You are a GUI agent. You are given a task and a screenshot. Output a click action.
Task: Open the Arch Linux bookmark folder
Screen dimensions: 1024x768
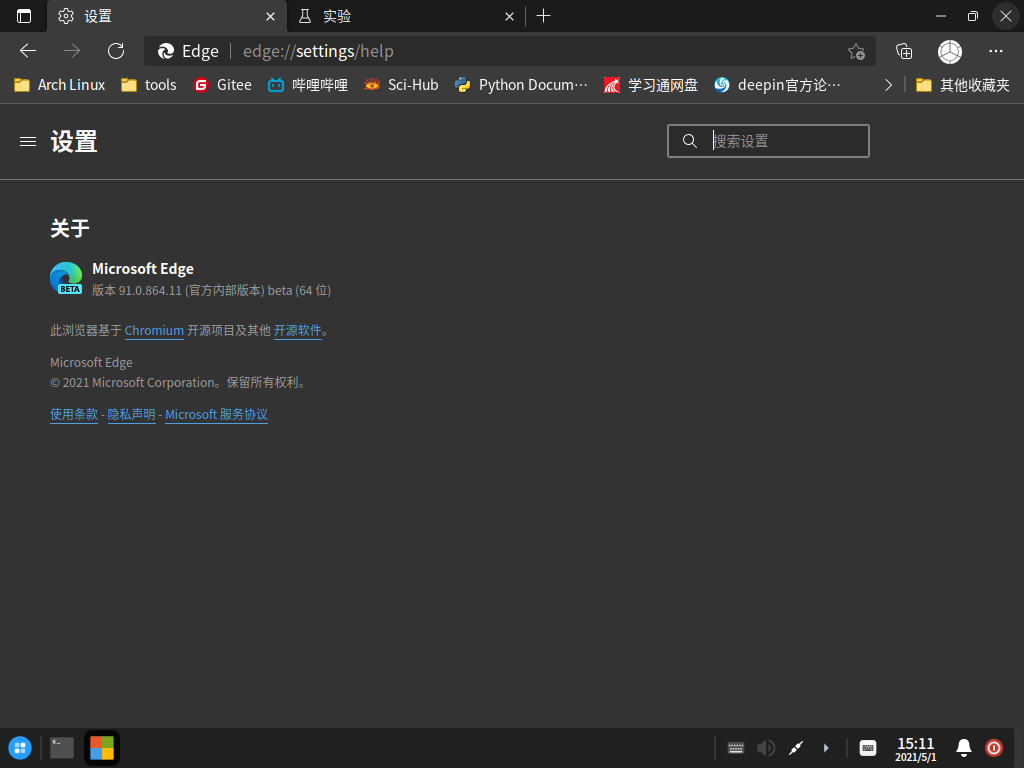click(x=59, y=85)
